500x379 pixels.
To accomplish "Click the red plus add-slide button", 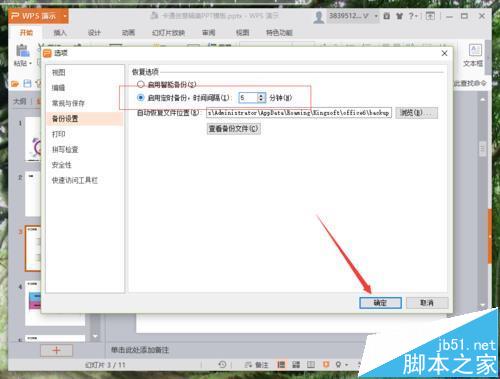I will point(56,350).
